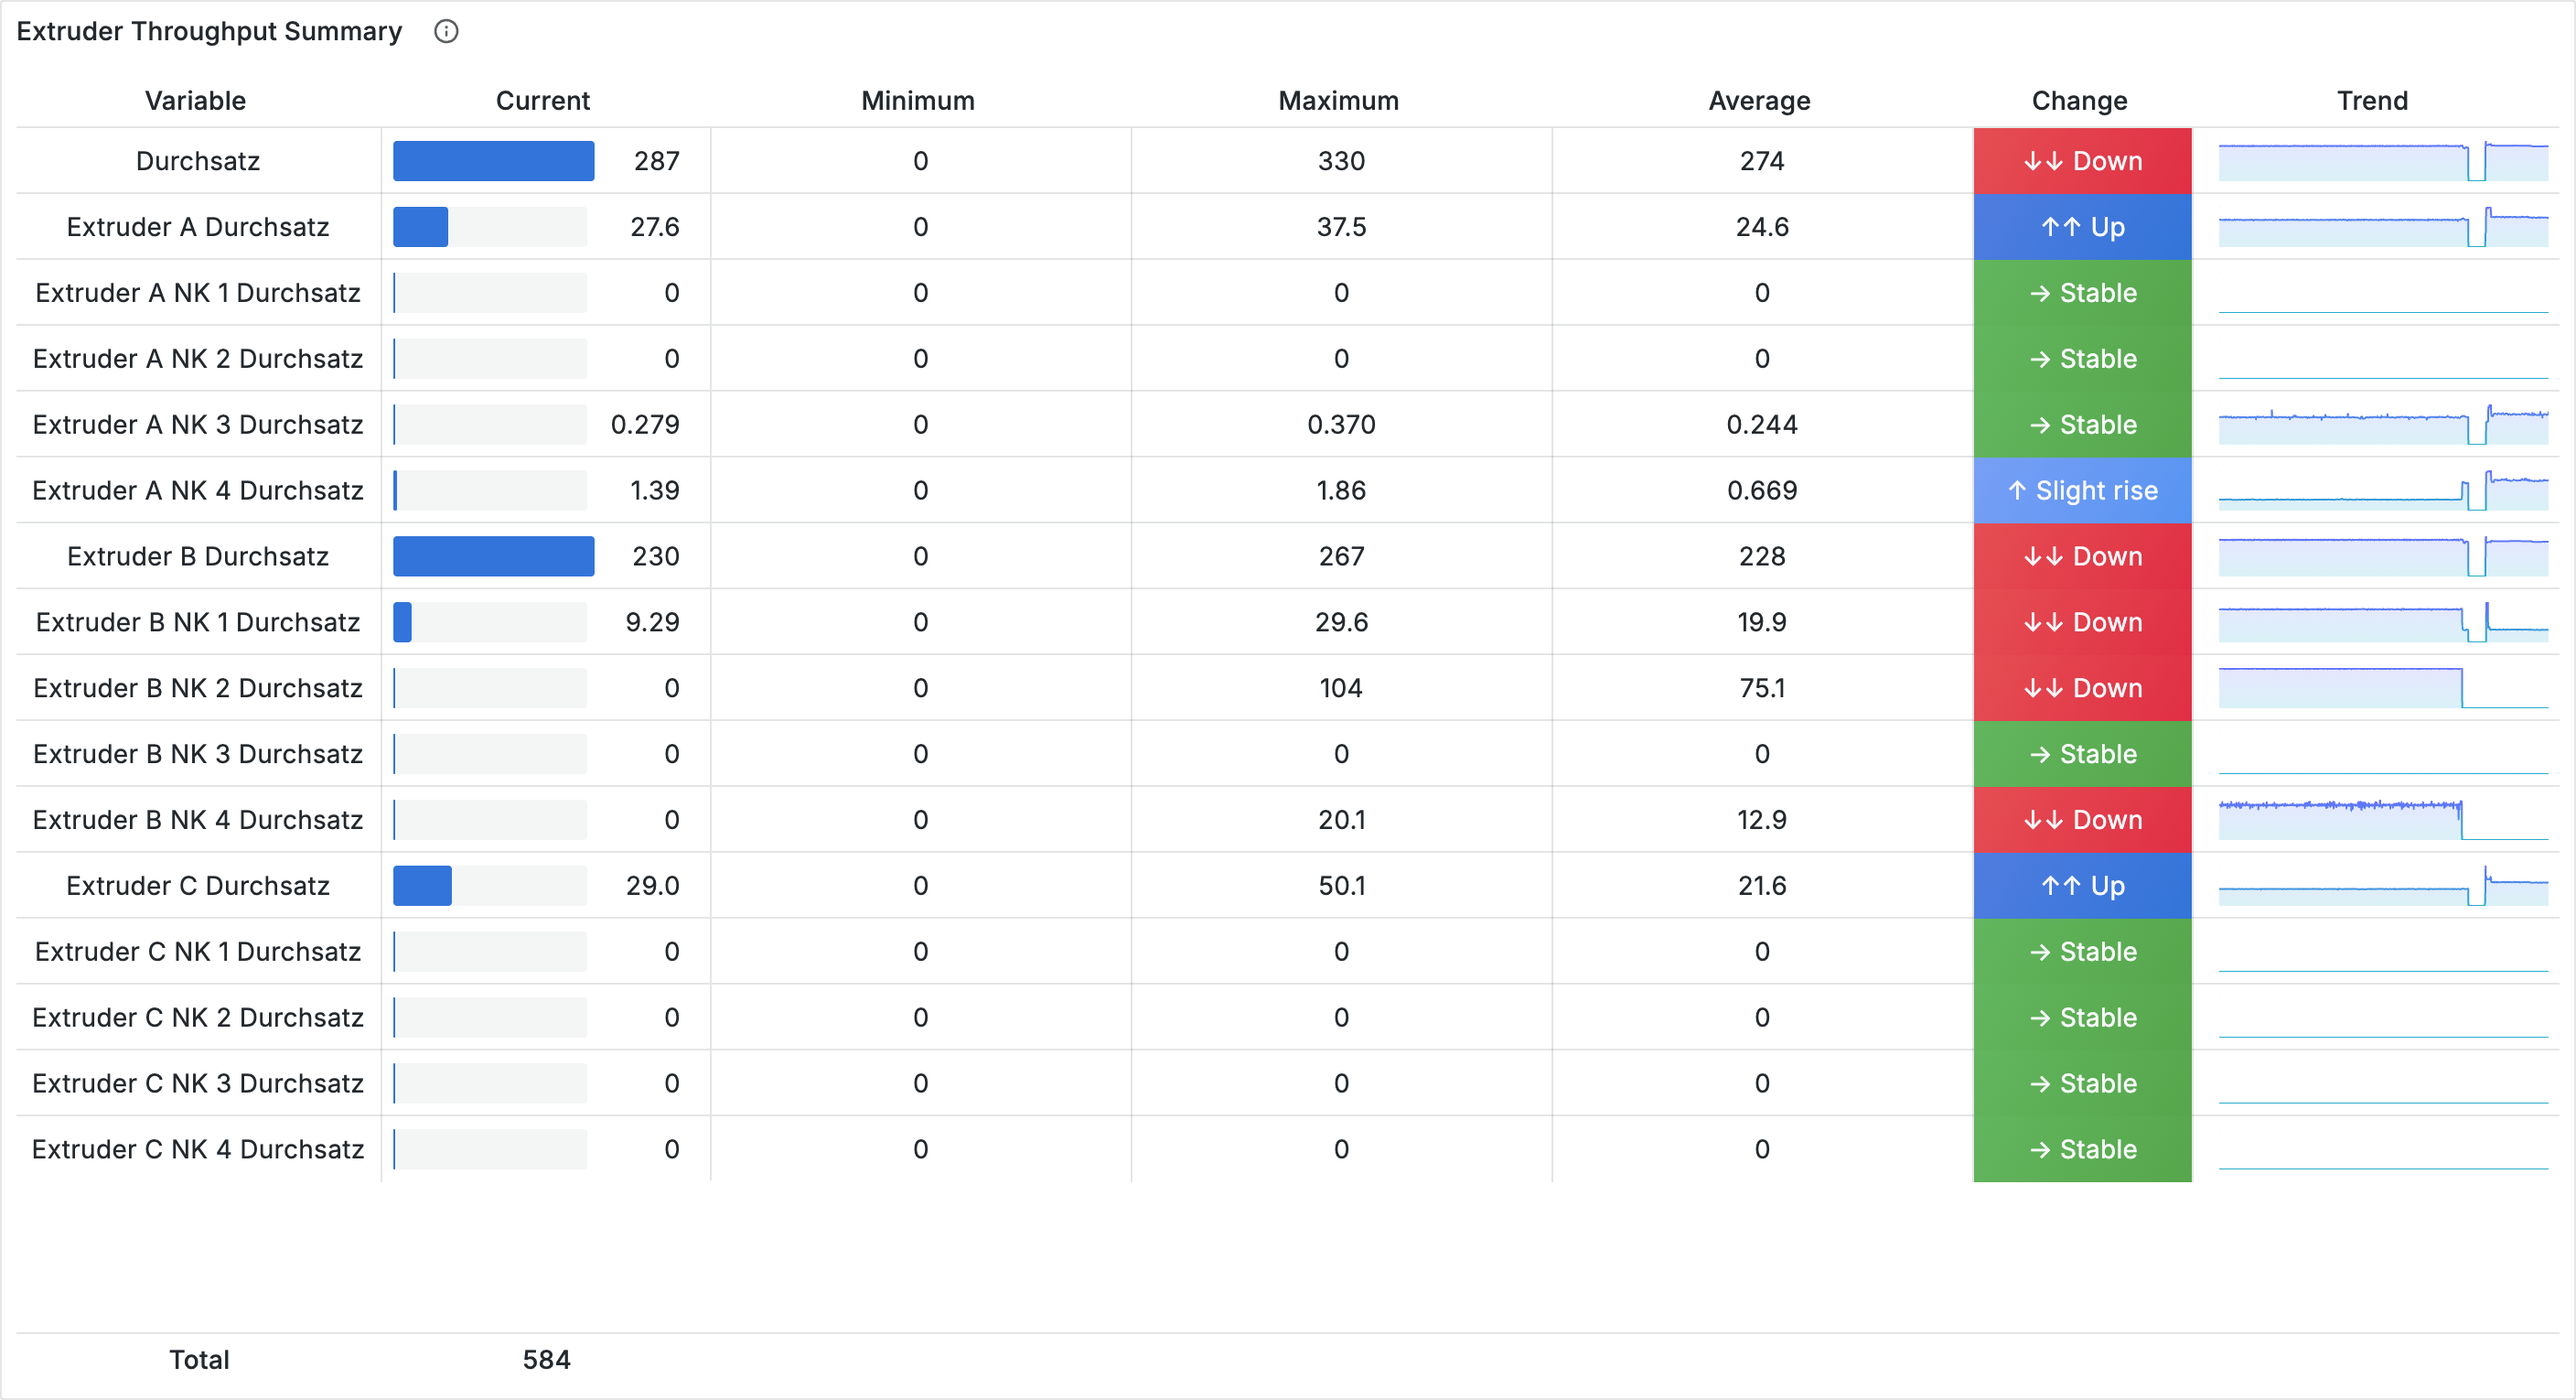Screen dimensions: 2576x1400
Task: Sort table by Current column header
Action: (x=542, y=100)
